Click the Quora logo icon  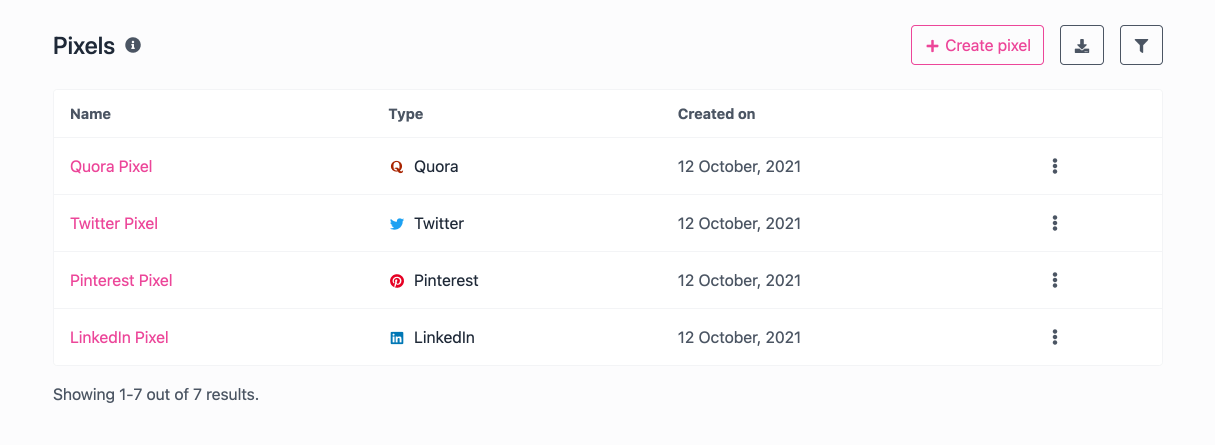click(397, 167)
